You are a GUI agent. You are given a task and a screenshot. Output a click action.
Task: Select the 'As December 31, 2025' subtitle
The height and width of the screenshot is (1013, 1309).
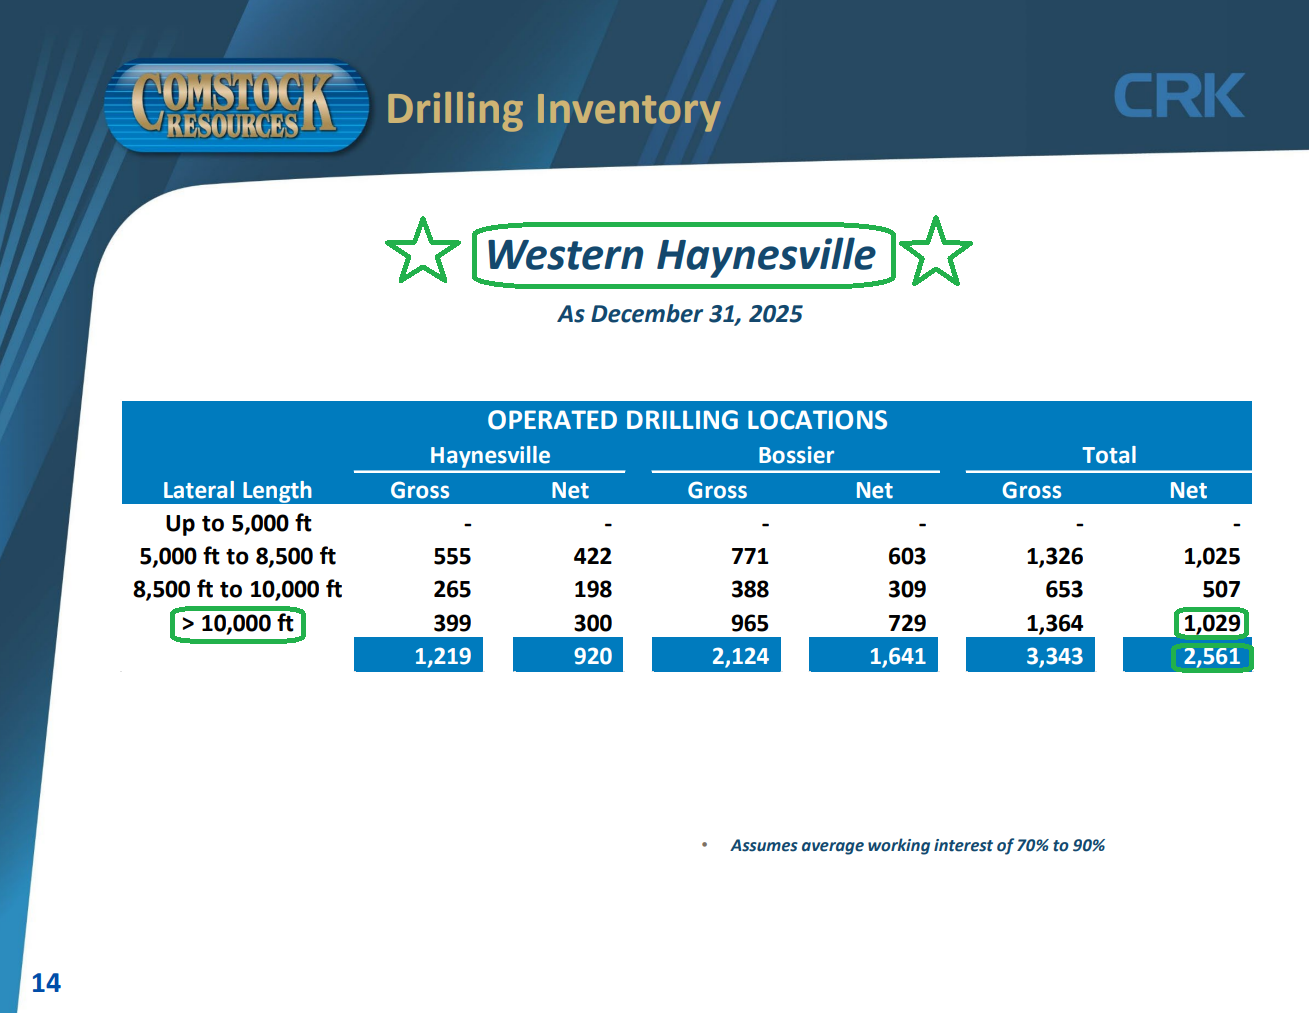click(680, 314)
